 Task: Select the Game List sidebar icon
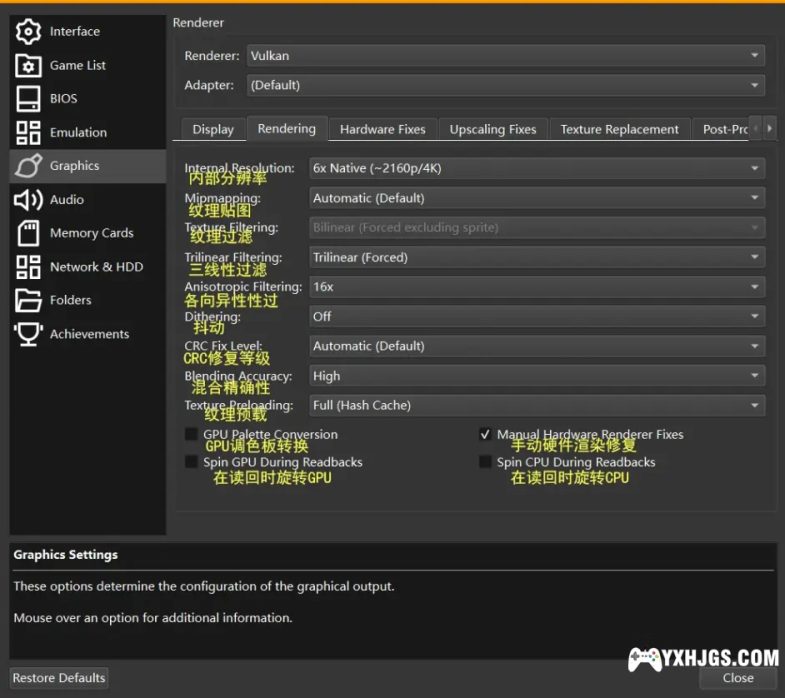point(28,65)
